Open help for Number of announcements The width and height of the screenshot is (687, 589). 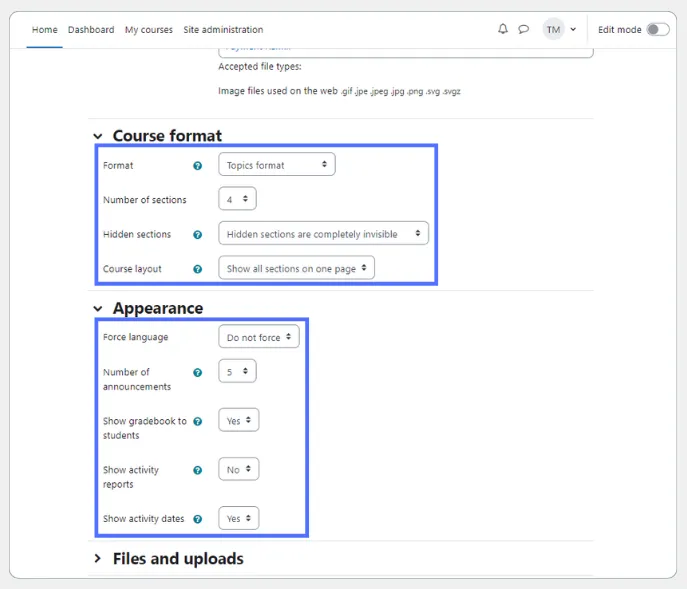[198, 373]
